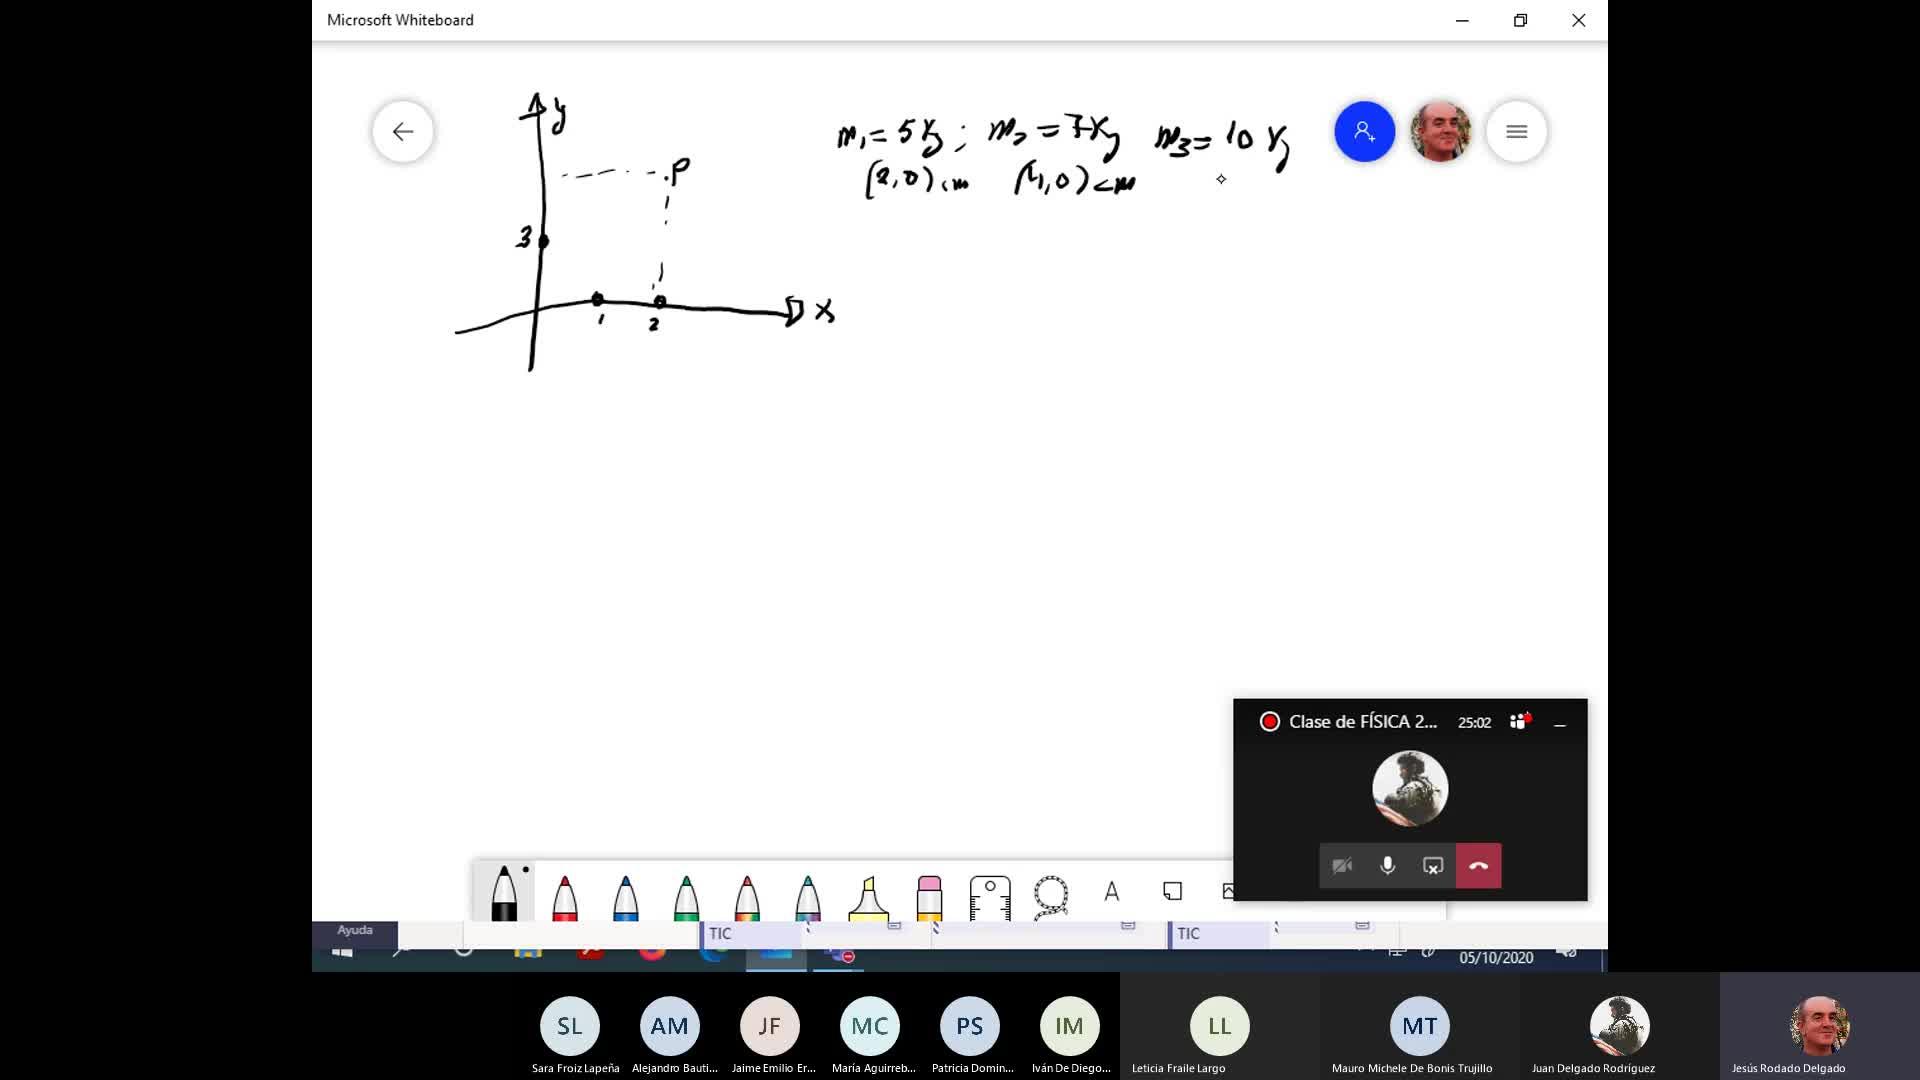1920x1080 pixels.
Task: Toggle the camera in Teams call
Action: click(x=1342, y=866)
